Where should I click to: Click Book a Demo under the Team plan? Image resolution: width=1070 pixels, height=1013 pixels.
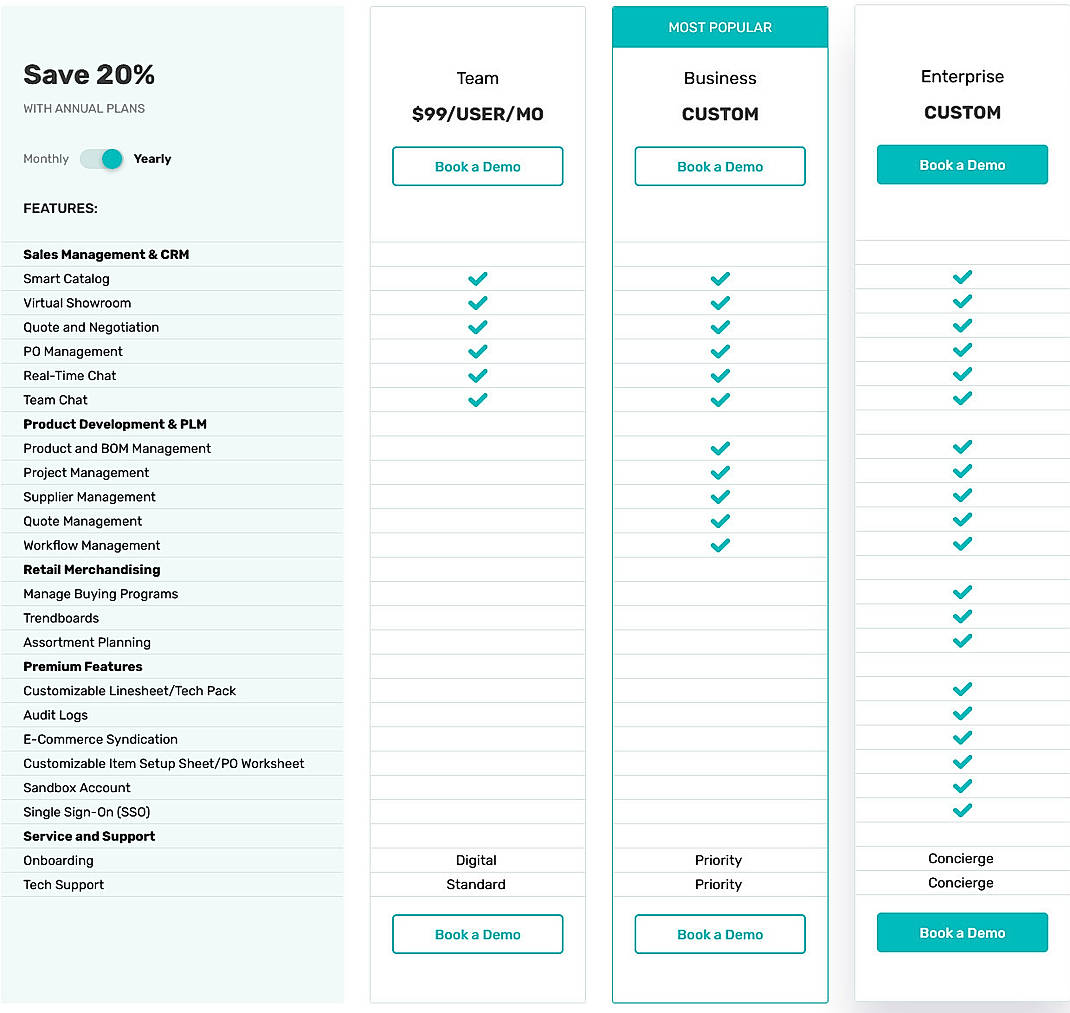(x=477, y=166)
